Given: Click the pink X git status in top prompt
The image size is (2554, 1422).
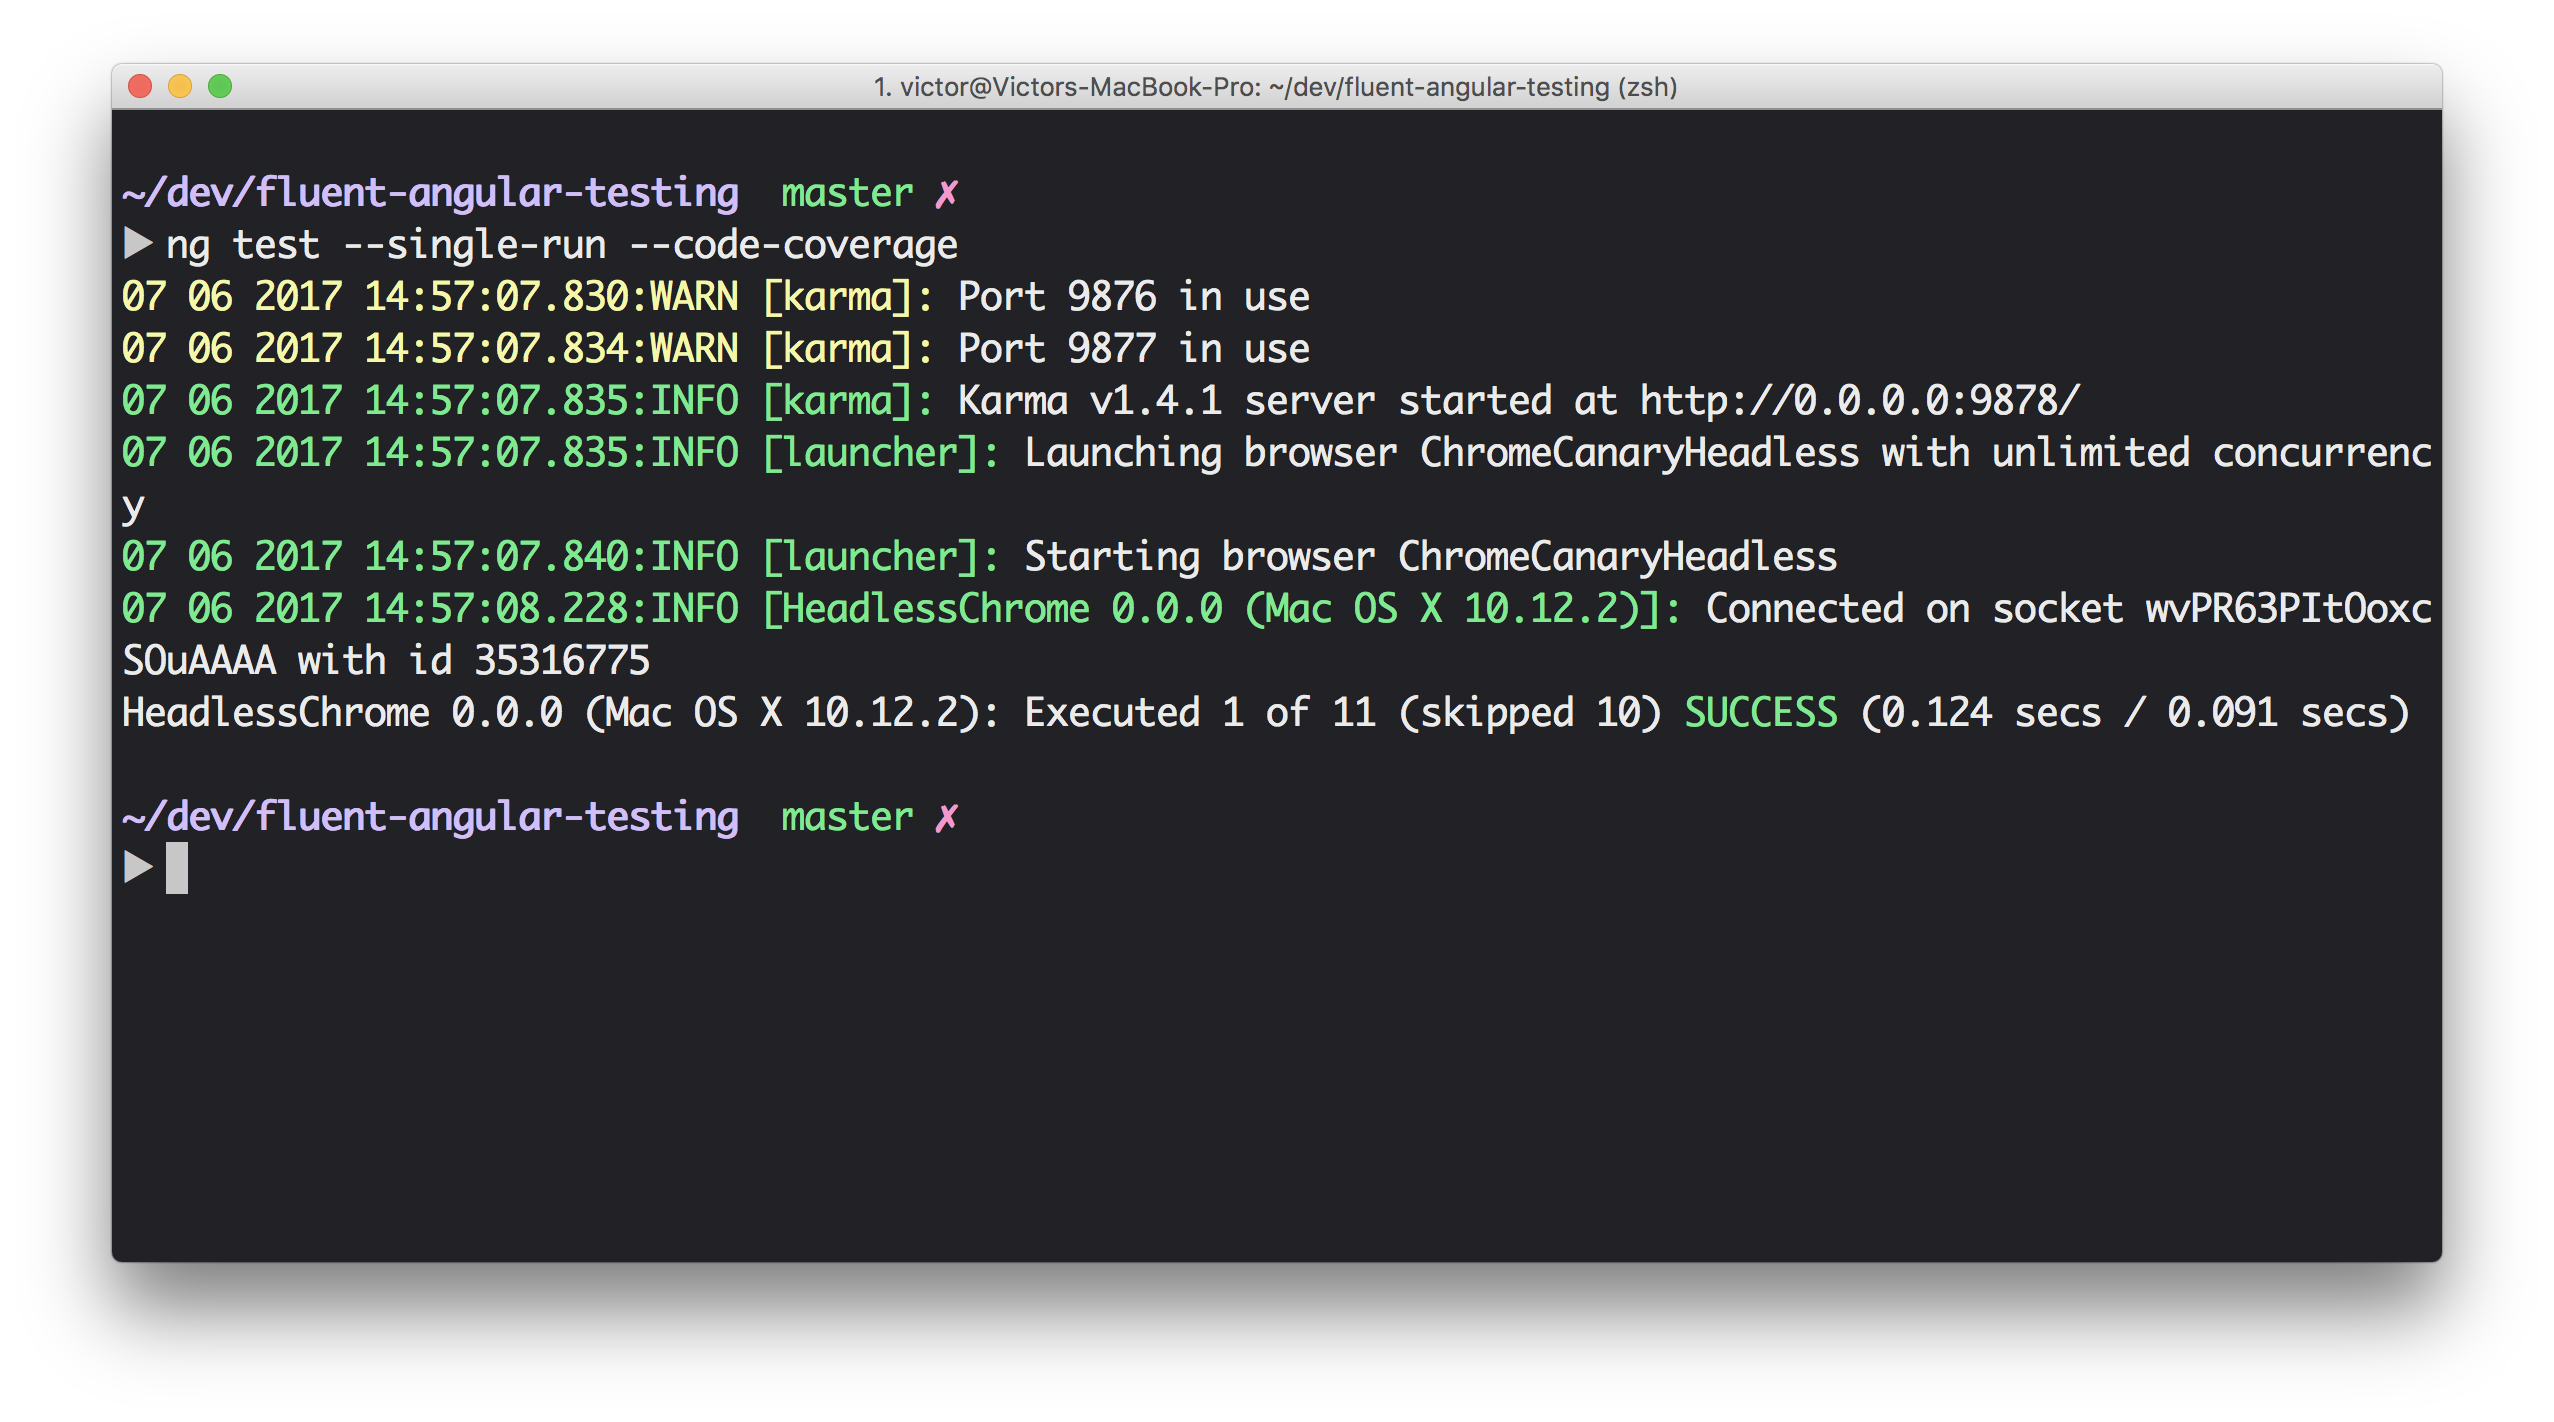Looking at the screenshot, I should [946, 193].
